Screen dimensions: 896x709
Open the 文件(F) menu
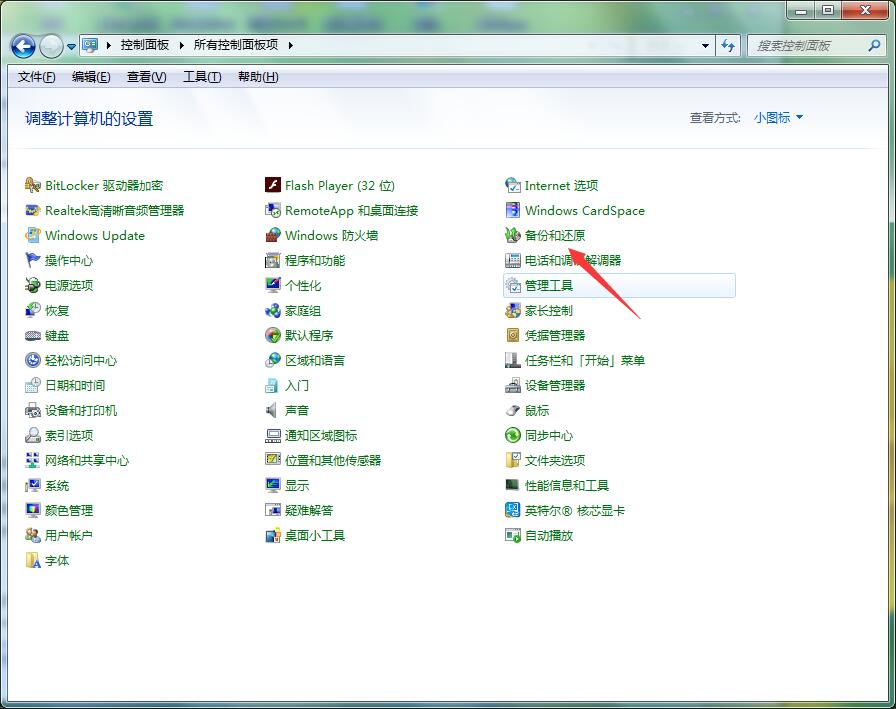[37, 77]
